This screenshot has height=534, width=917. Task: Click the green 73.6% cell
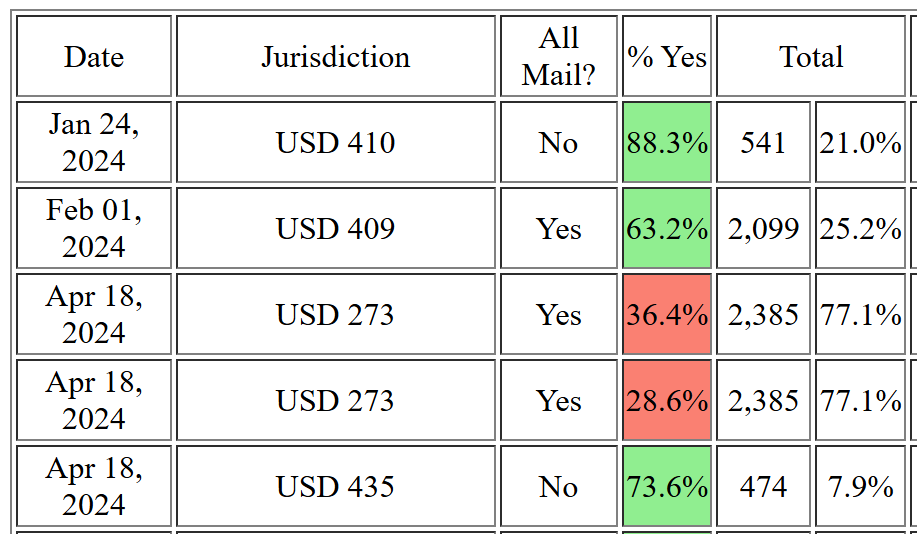(x=667, y=487)
